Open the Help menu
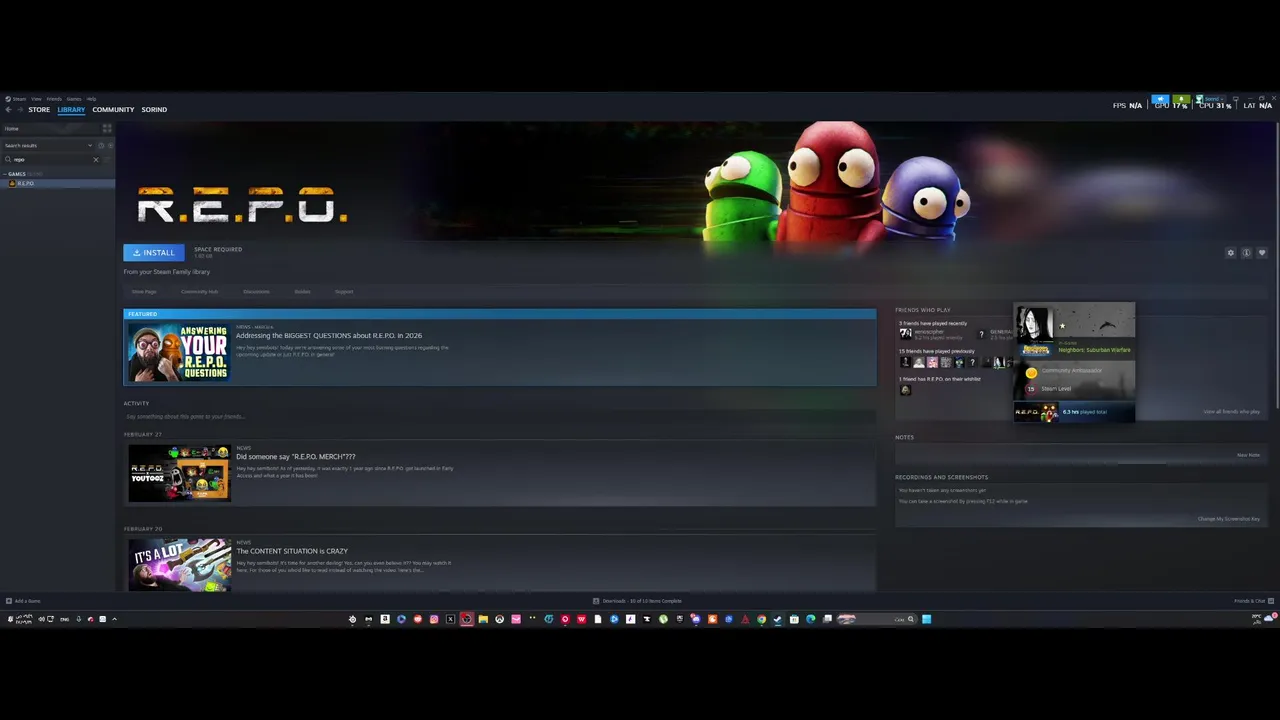 (91, 99)
